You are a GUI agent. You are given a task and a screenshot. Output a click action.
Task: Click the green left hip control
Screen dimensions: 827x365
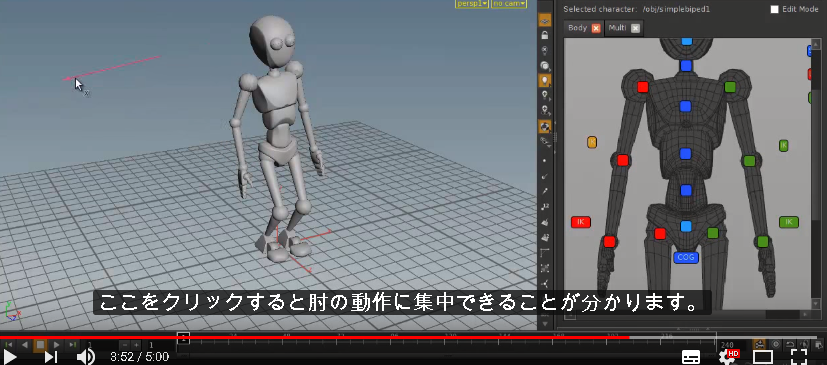click(713, 233)
